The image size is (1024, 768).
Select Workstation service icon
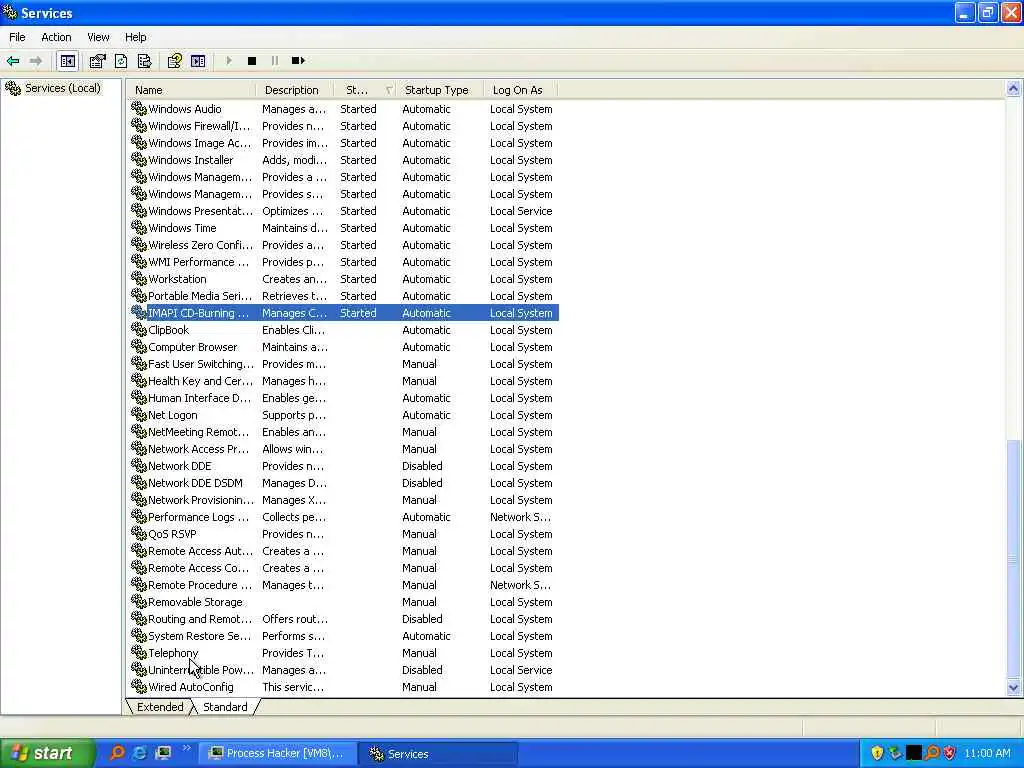138,278
